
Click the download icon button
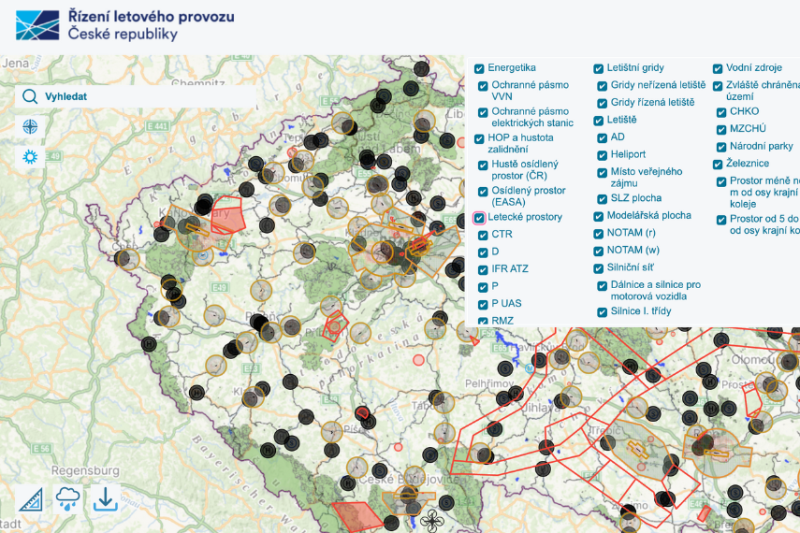[106, 499]
